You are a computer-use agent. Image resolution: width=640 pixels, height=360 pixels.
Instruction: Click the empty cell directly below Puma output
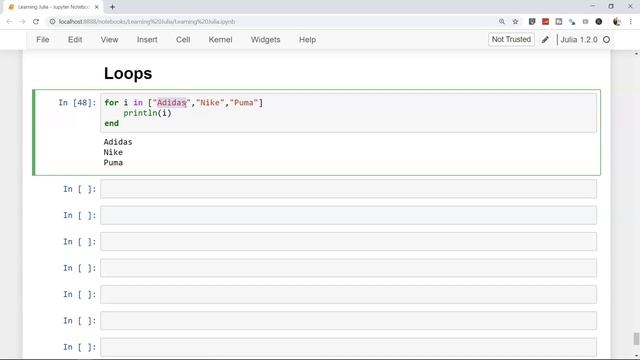pyautogui.click(x=349, y=189)
